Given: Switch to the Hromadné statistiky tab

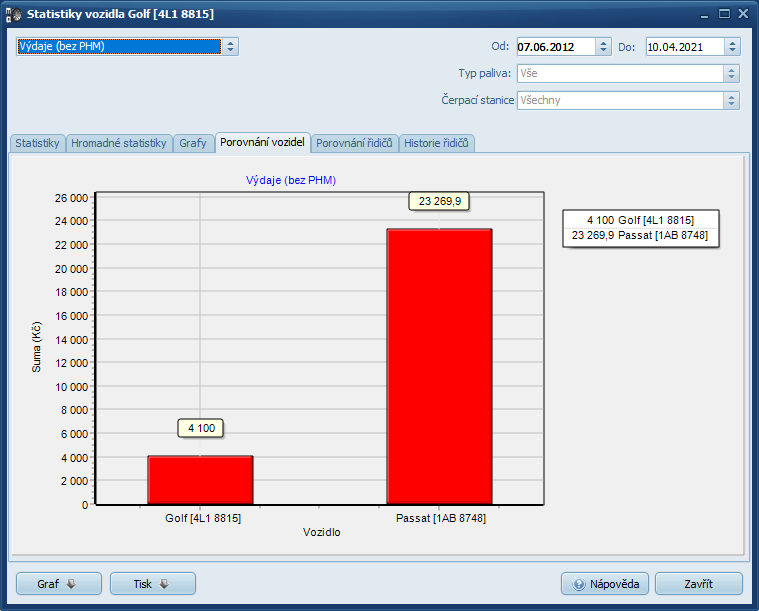Looking at the screenshot, I should click(119, 143).
